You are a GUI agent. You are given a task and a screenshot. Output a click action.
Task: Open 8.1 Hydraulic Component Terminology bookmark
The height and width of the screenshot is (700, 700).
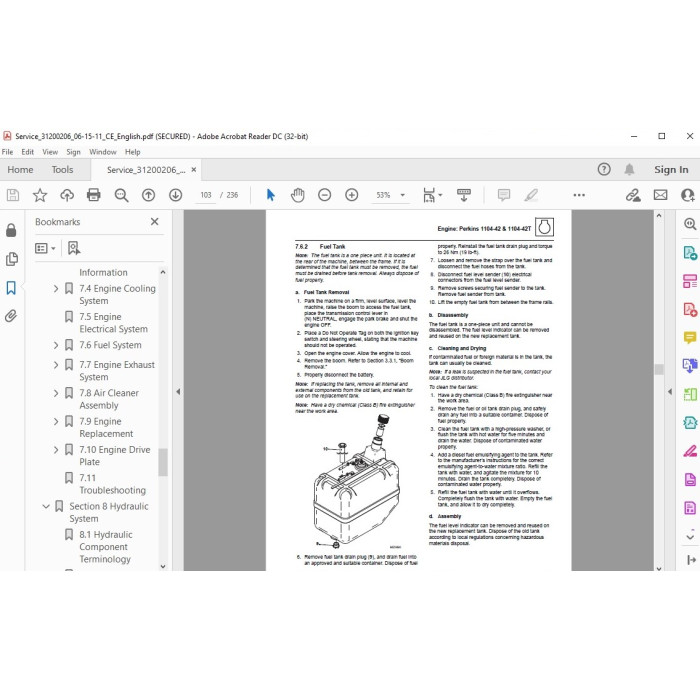(x=106, y=547)
